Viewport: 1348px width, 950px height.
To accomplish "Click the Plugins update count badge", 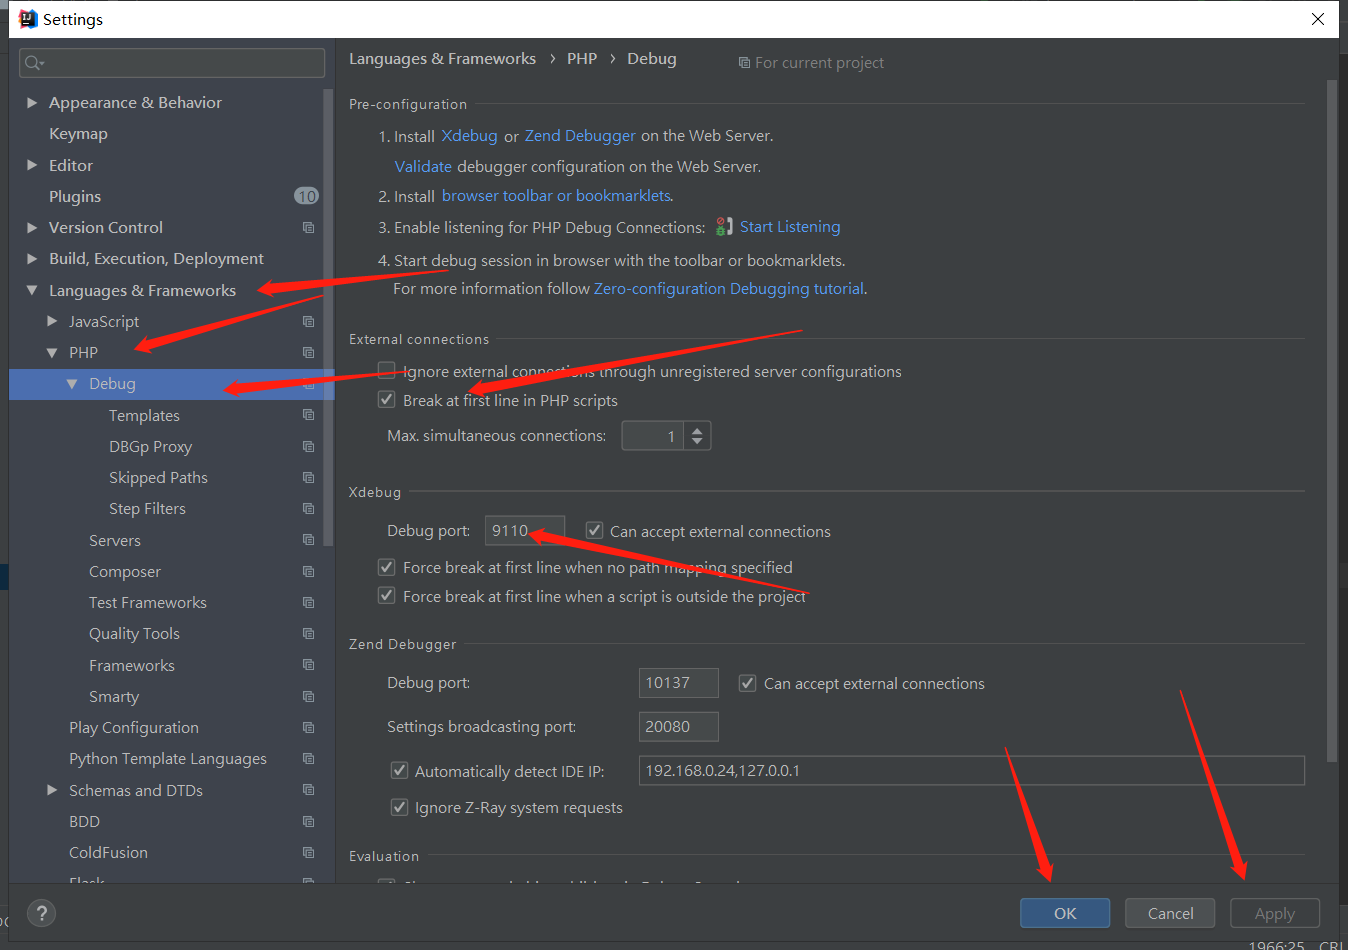I will click(x=306, y=196).
